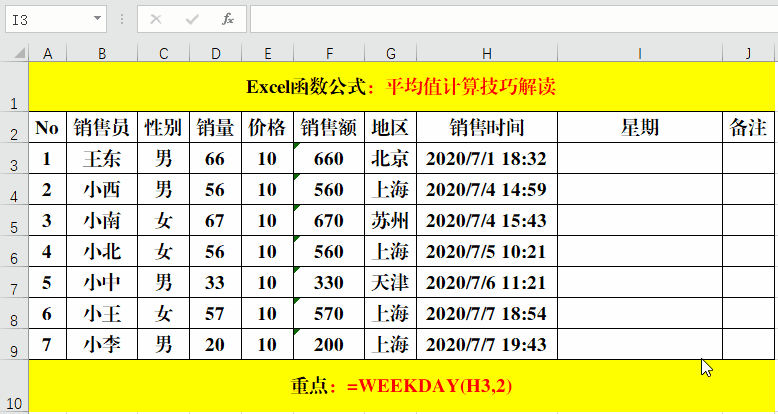Screen dimensions: 778x414
Task: Click the sales amount cell '200'
Action: [329, 344]
